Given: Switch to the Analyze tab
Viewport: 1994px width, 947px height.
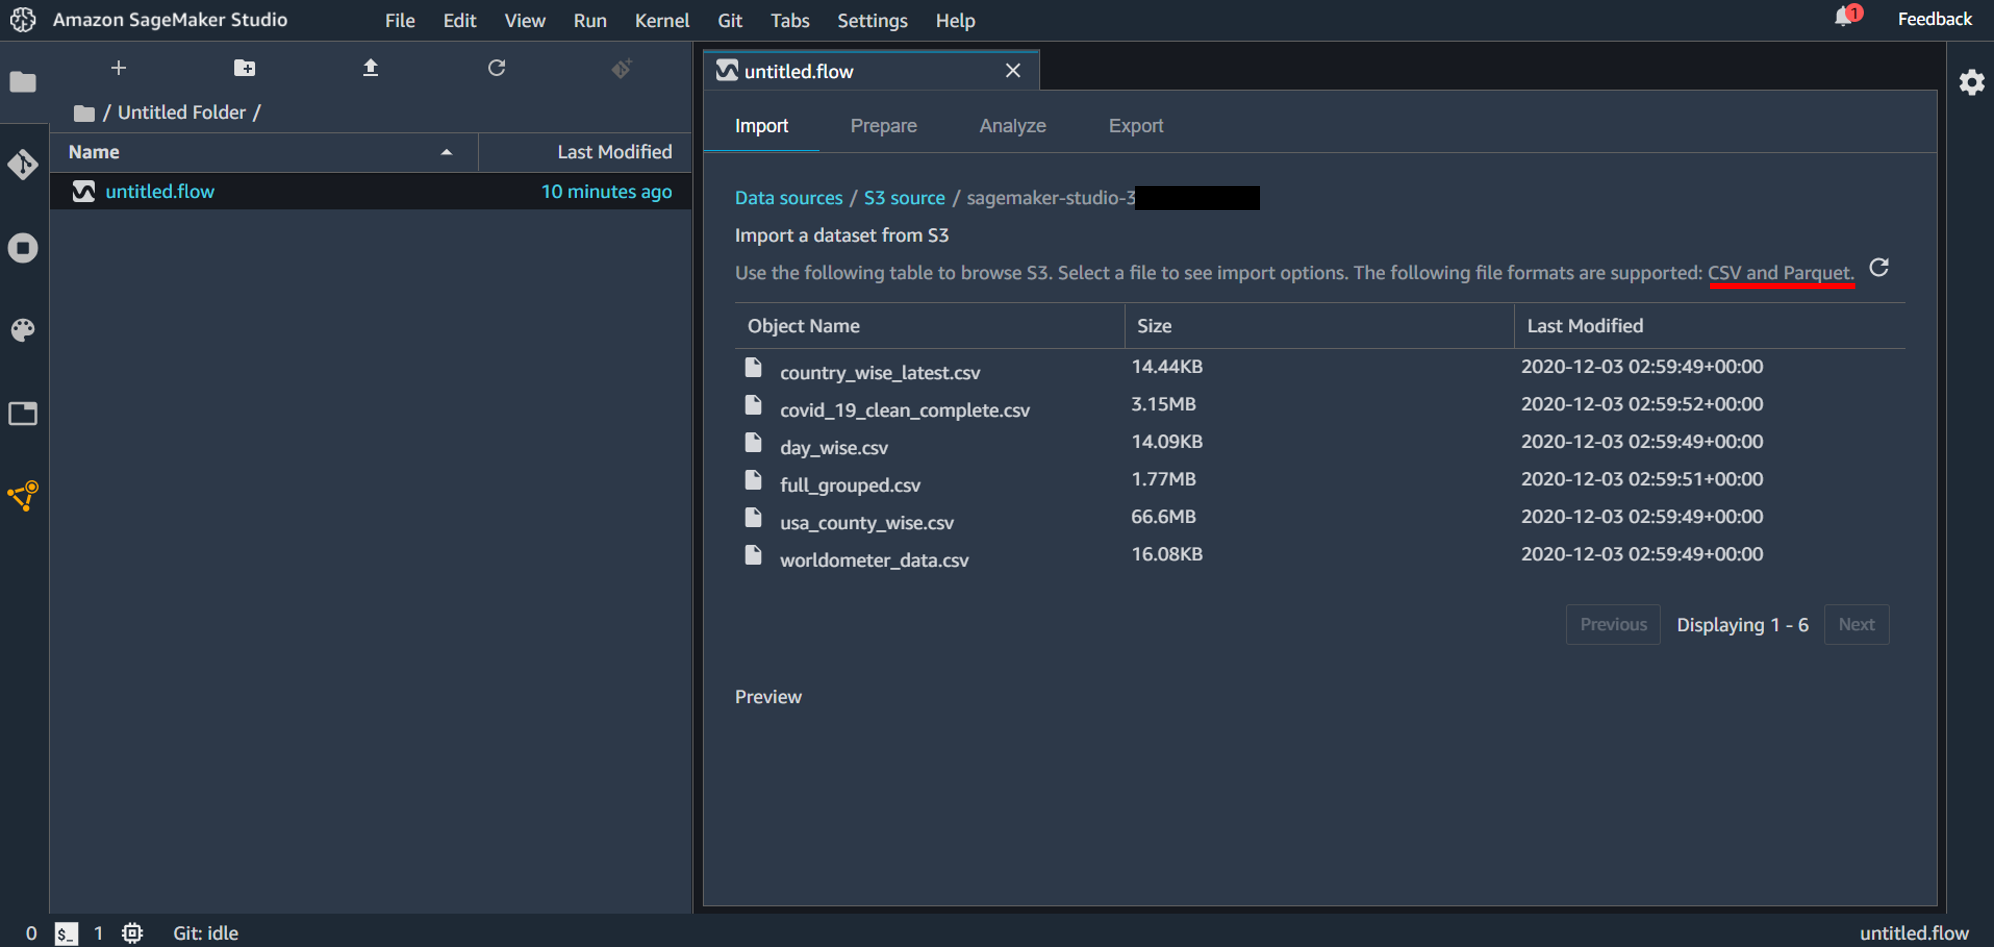Looking at the screenshot, I should [x=1013, y=126].
